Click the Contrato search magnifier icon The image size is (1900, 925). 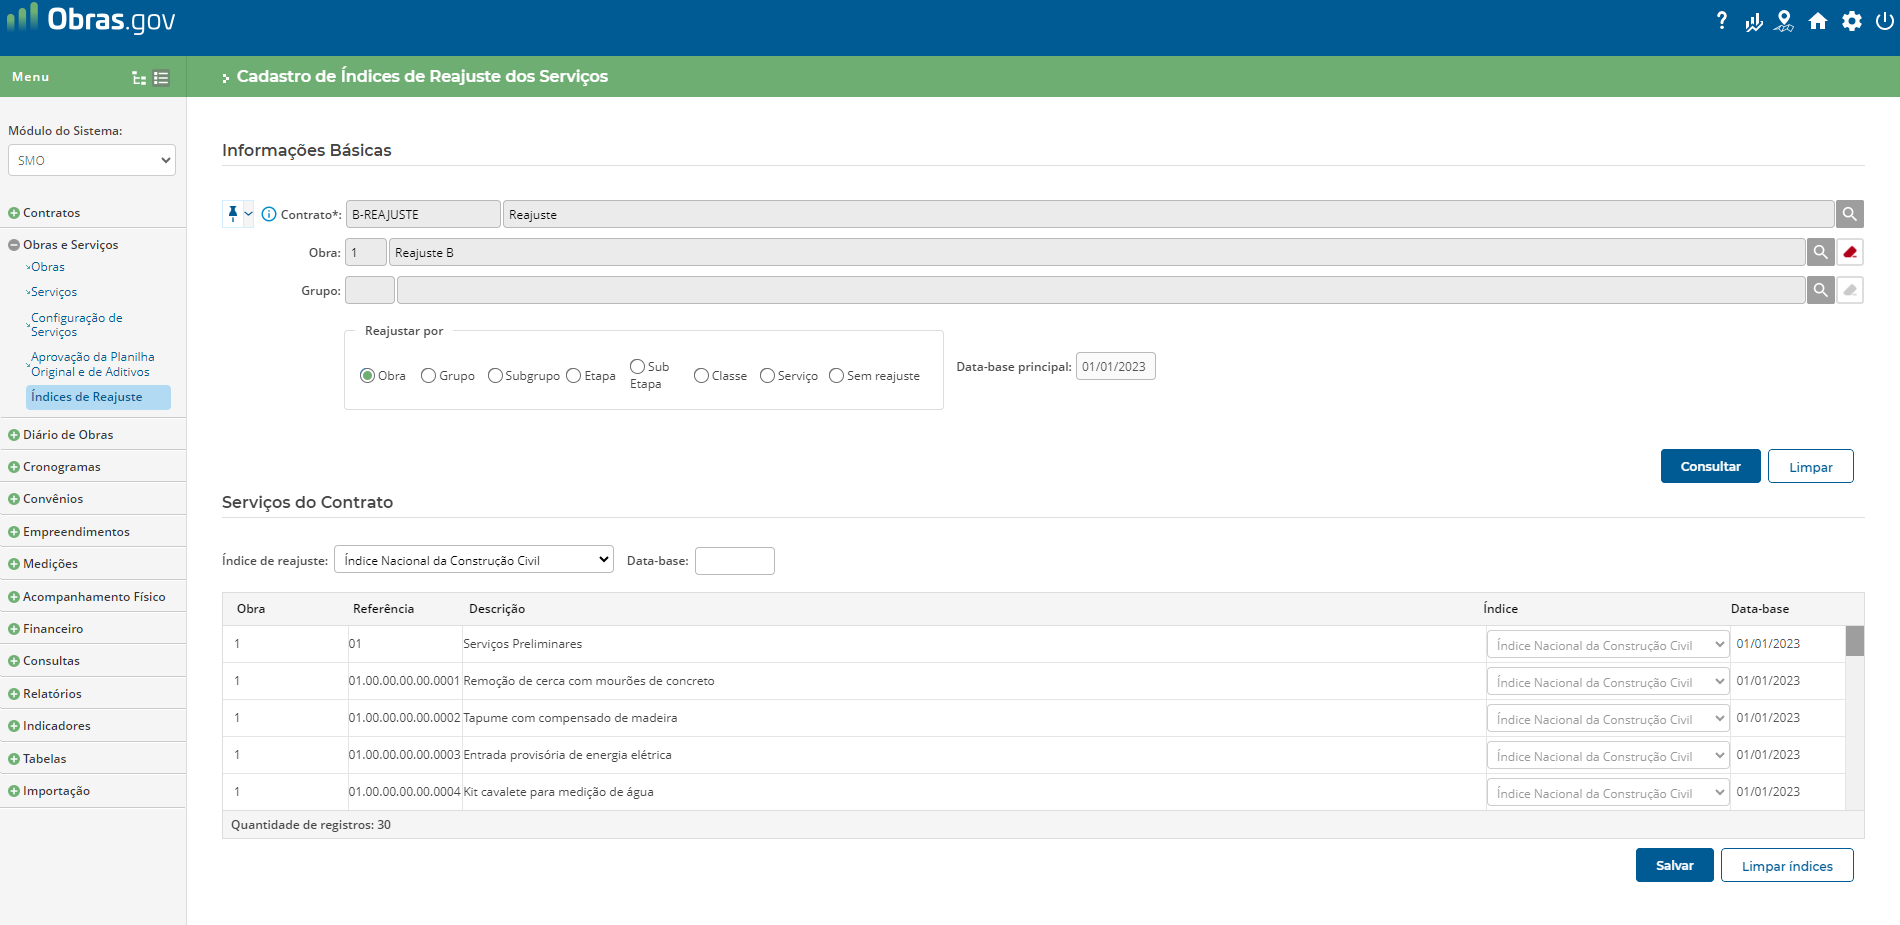pos(1849,214)
